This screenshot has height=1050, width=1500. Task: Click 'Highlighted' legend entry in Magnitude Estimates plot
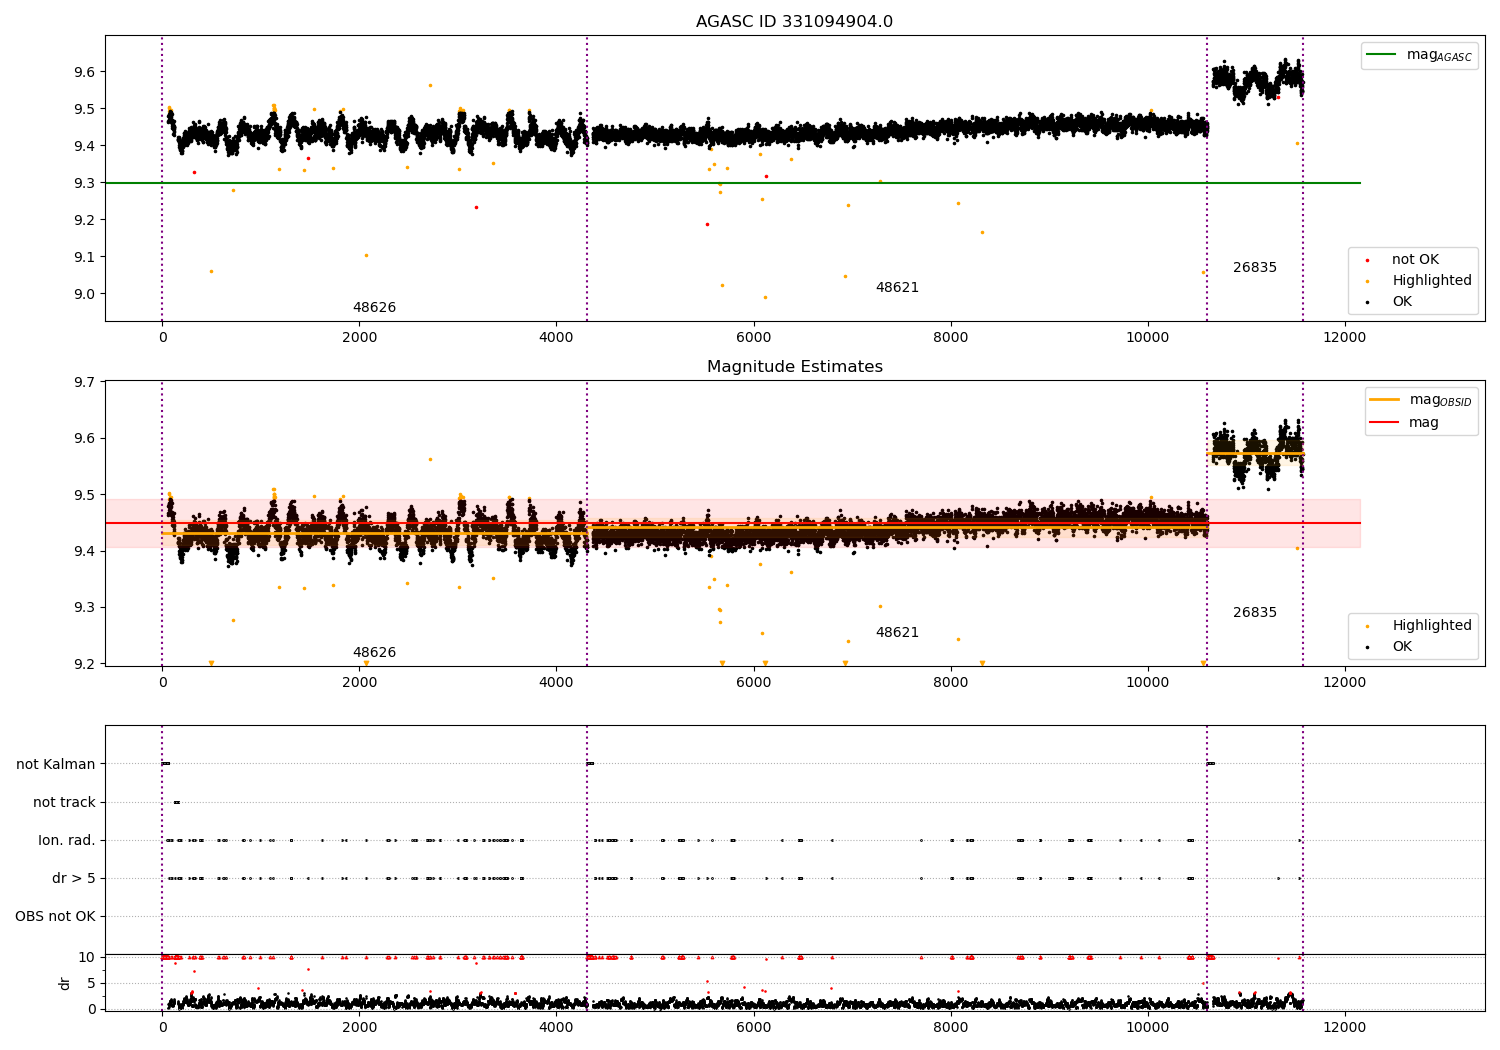(x=1420, y=626)
